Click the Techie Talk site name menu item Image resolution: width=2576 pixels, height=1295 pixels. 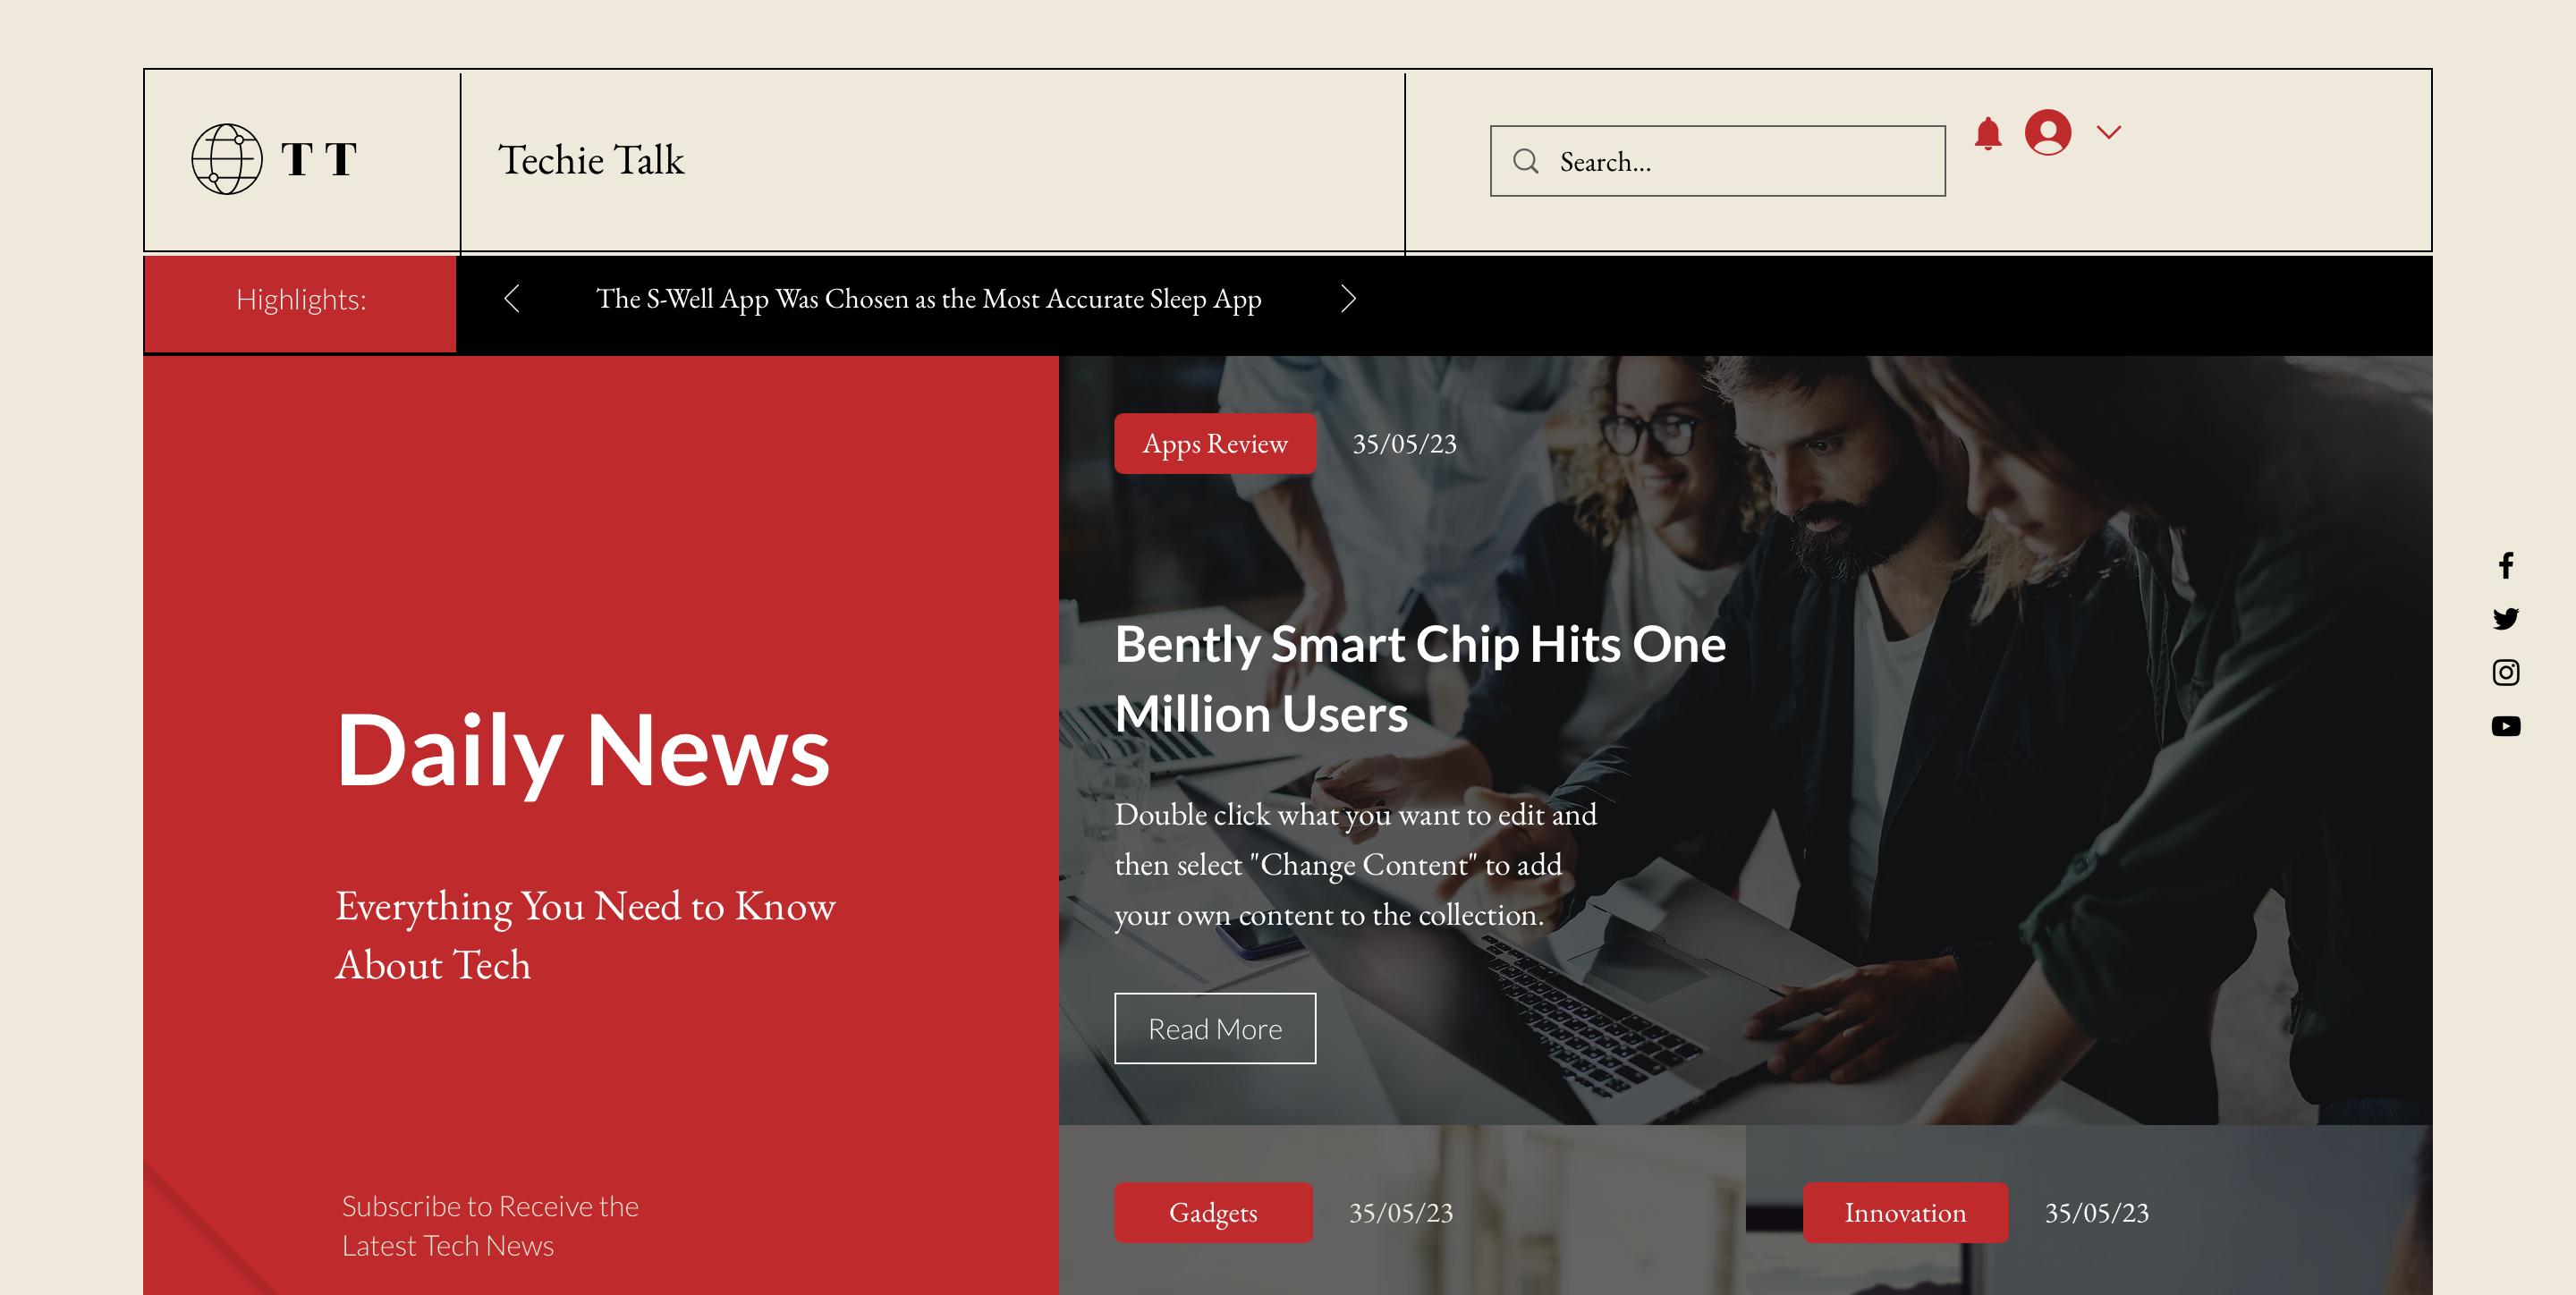tap(589, 160)
